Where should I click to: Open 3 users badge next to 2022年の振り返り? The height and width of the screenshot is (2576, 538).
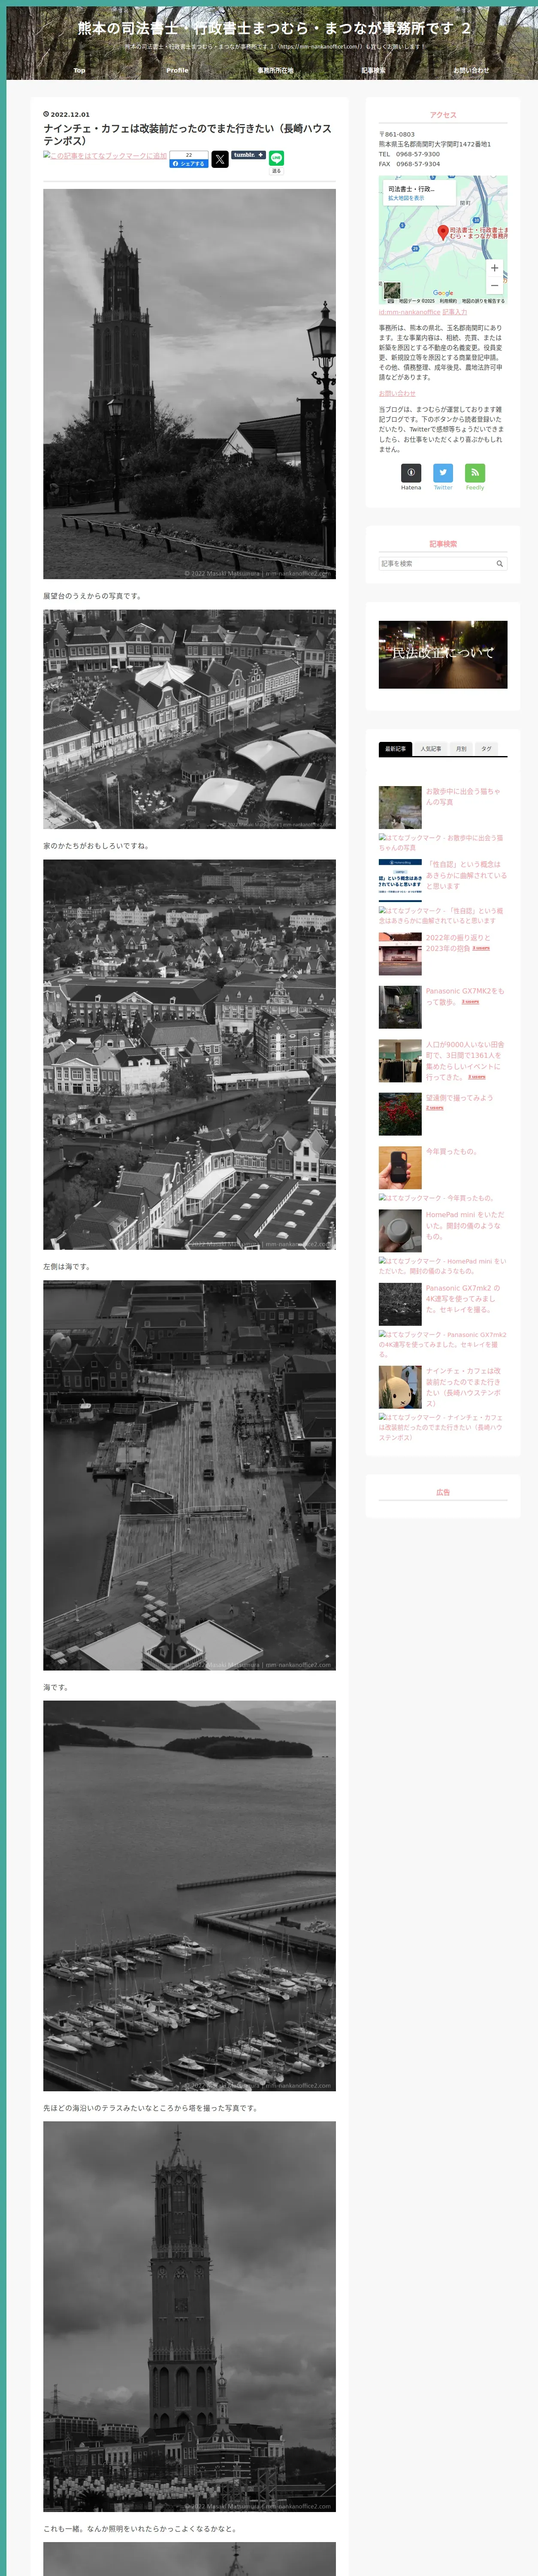pyautogui.click(x=481, y=948)
